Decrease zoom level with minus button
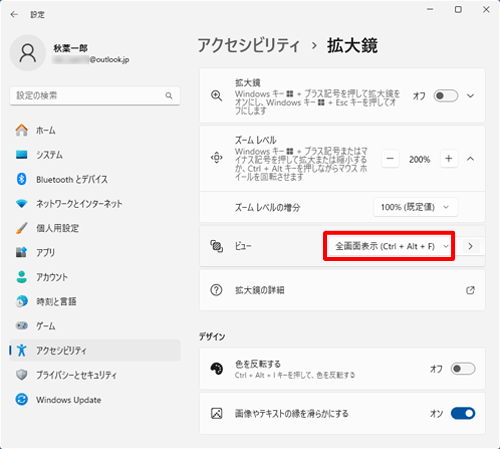Screen dimensions: 500x449 390,159
